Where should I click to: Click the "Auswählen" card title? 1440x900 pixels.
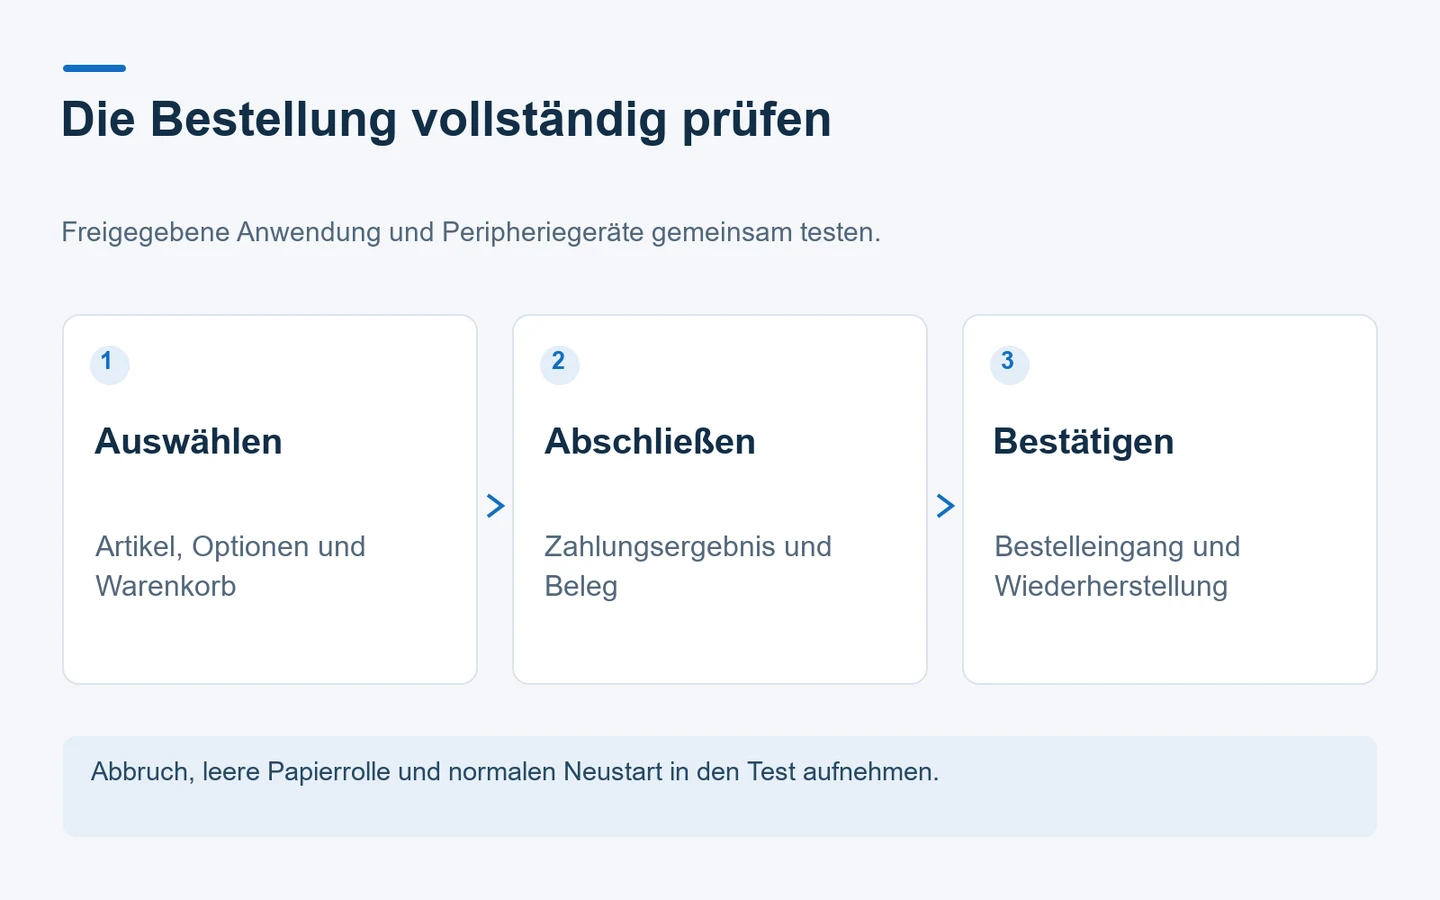(x=189, y=441)
